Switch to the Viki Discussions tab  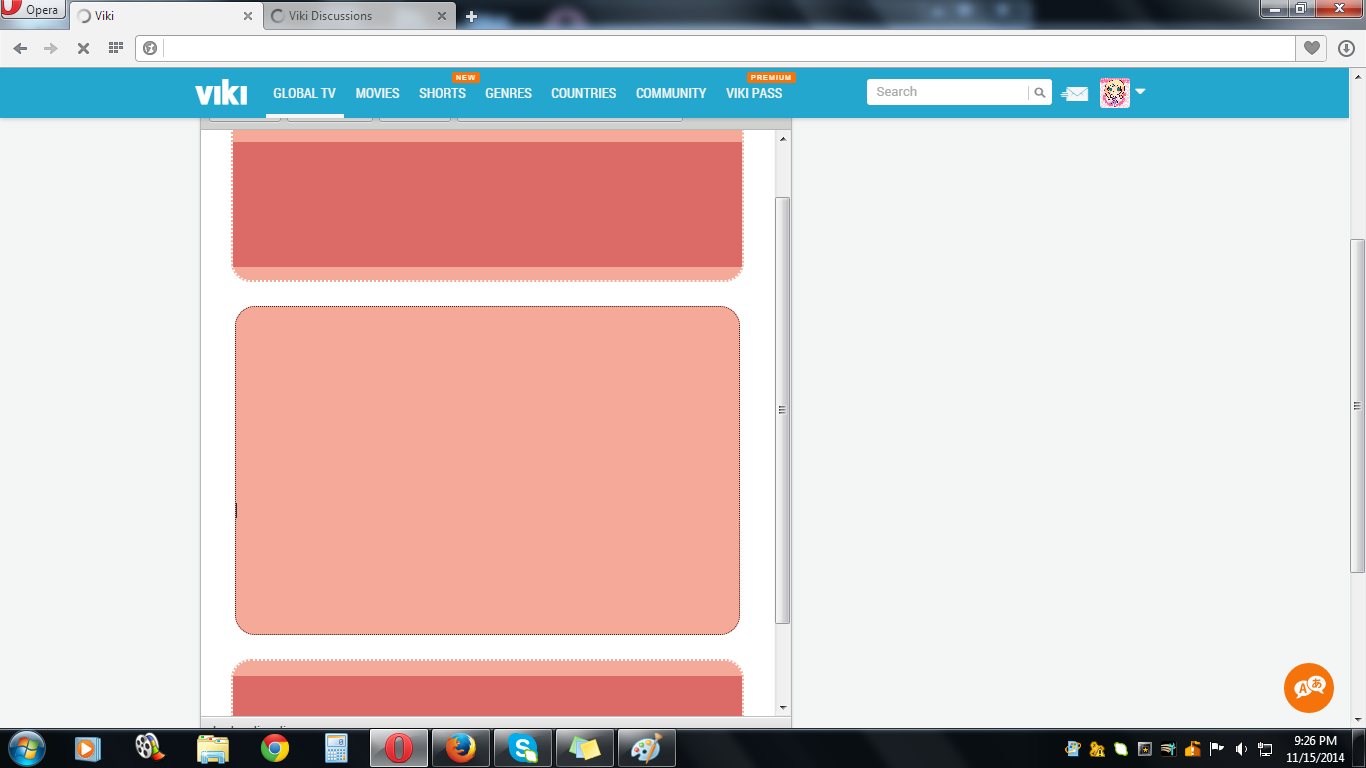tap(360, 16)
